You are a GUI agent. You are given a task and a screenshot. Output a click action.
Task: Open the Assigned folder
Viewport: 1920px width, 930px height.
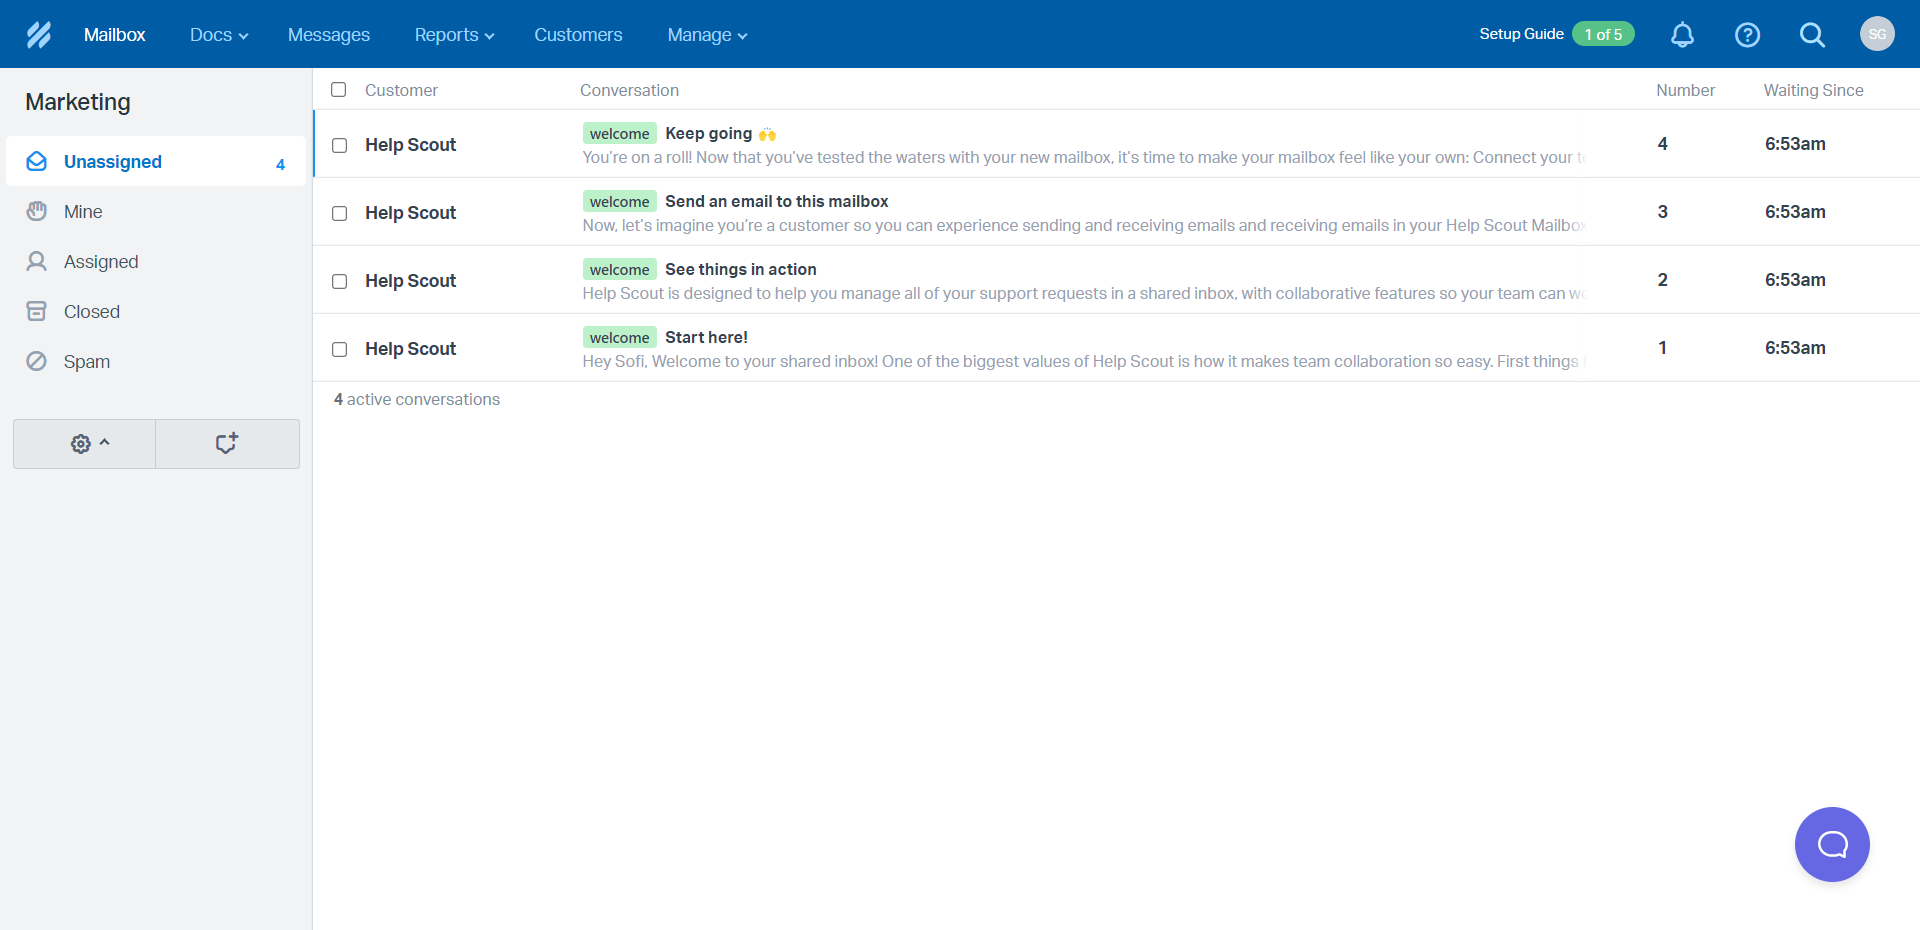click(x=156, y=261)
